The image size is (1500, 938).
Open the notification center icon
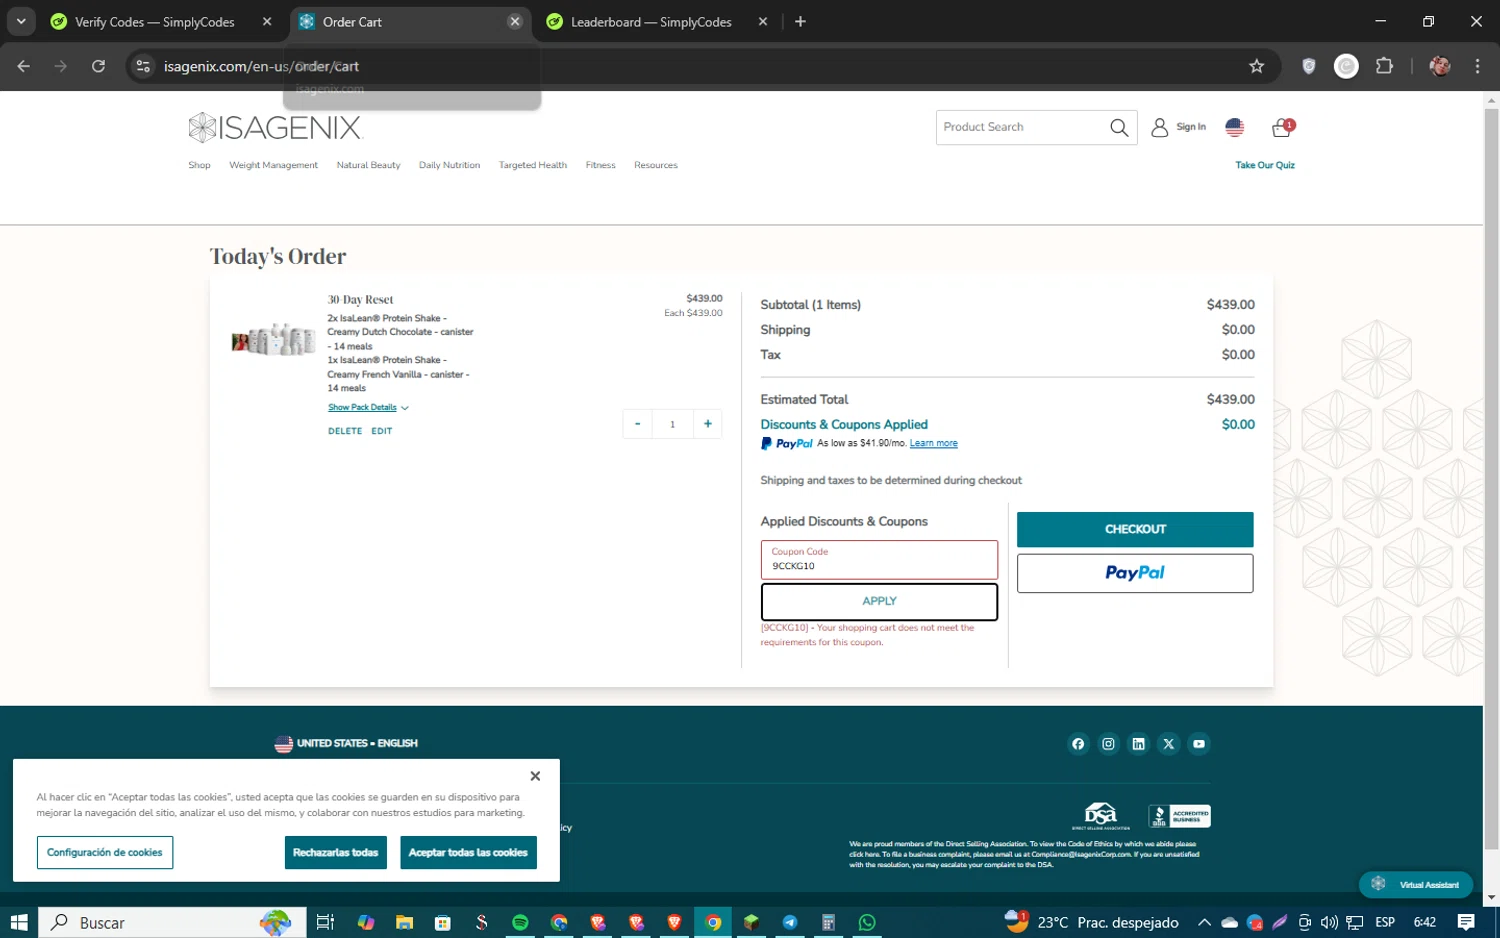coord(1466,923)
